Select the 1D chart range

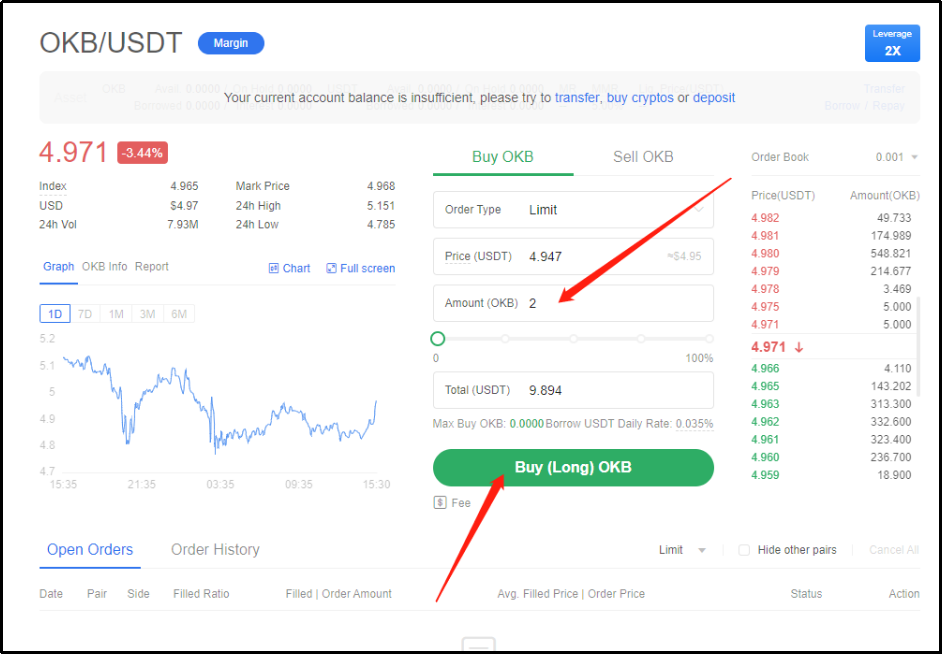pos(55,314)
